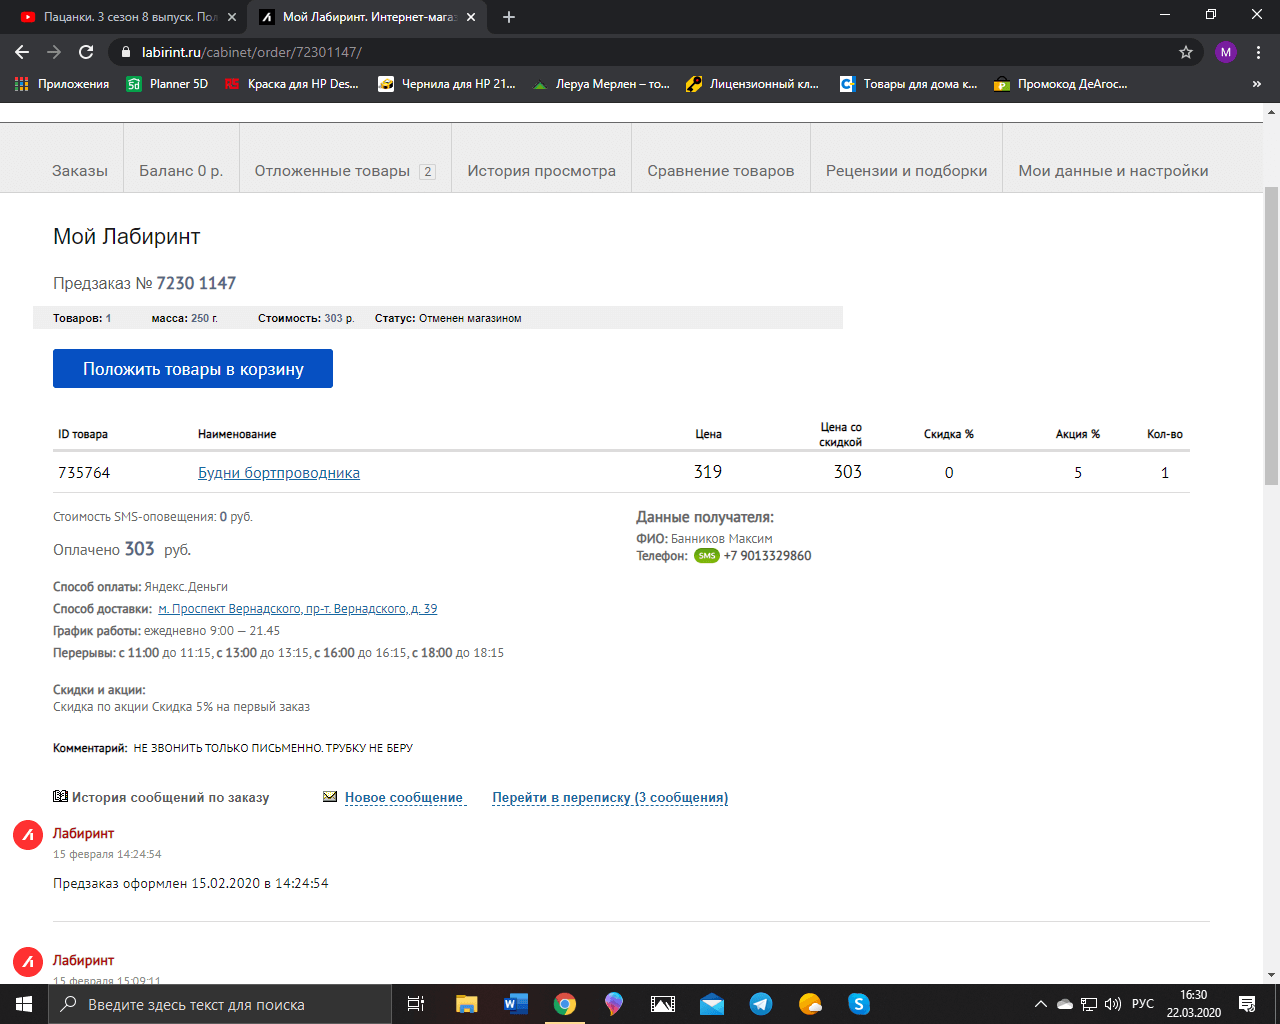The image size is (1280, 1024).
Task: Open Skype from taskbar
Action: (x=859, y=1004)
